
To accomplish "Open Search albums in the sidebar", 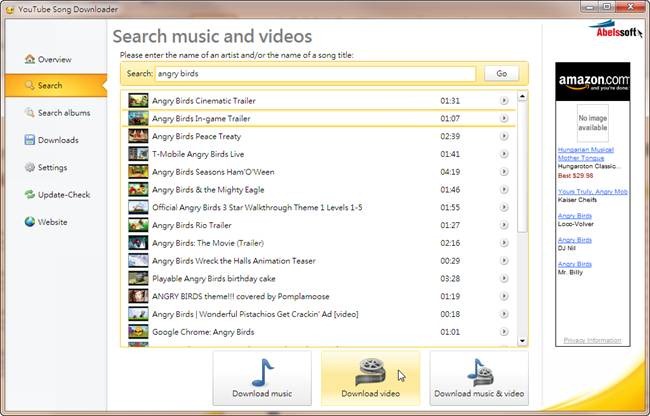I will [57, 113].
